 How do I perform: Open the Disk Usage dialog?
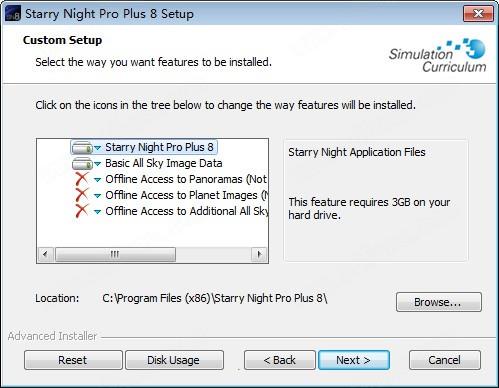pos(174,360)
